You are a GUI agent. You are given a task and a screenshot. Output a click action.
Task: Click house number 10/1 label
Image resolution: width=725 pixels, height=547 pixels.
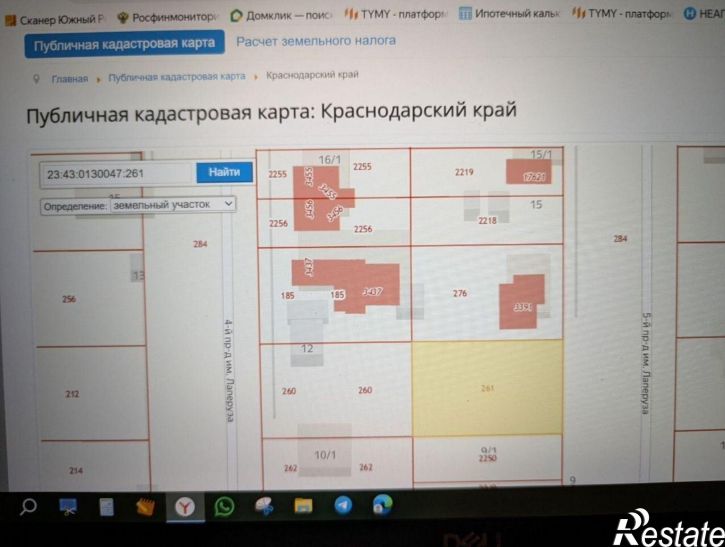click(325, 455)
